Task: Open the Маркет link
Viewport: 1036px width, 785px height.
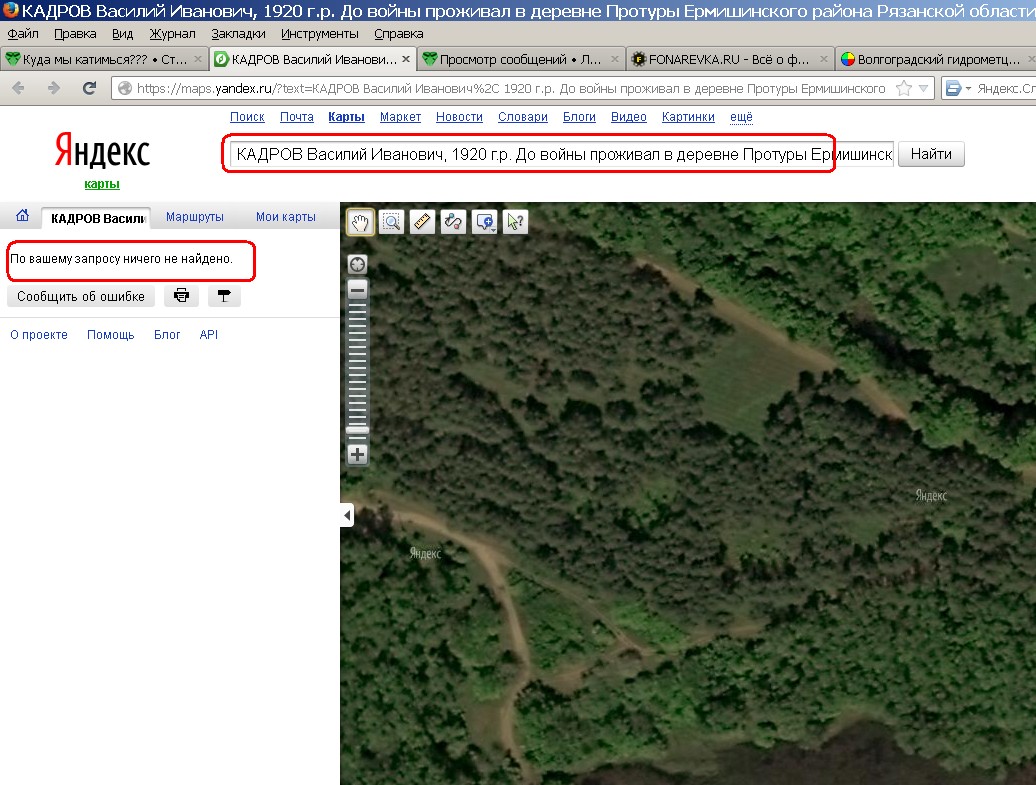Action: (x=400, y=117)
